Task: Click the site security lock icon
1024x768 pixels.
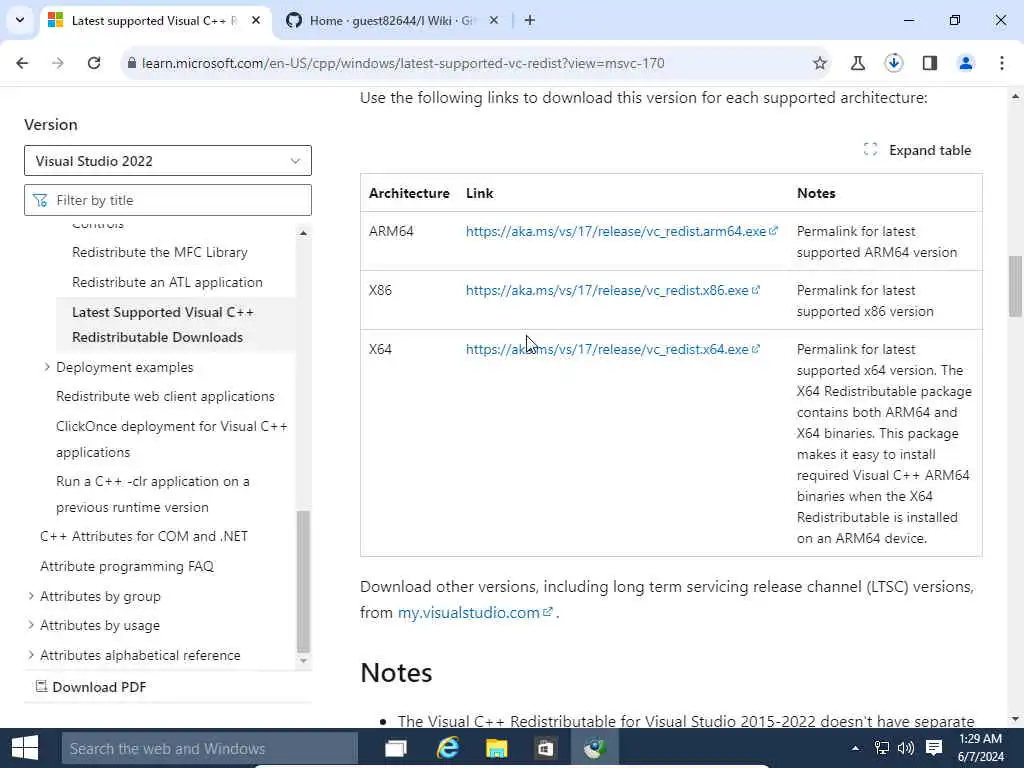Action: click(x=132, y=63)
